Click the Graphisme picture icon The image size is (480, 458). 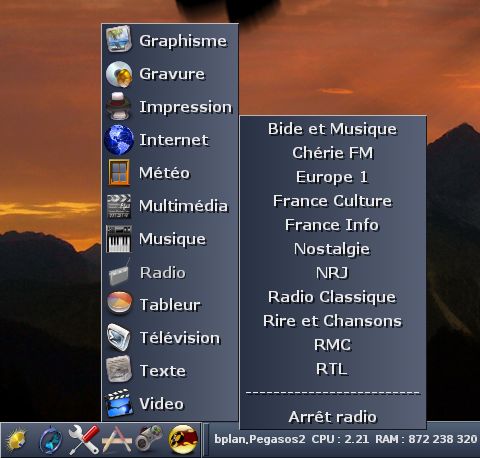click(x=119, y=40)
